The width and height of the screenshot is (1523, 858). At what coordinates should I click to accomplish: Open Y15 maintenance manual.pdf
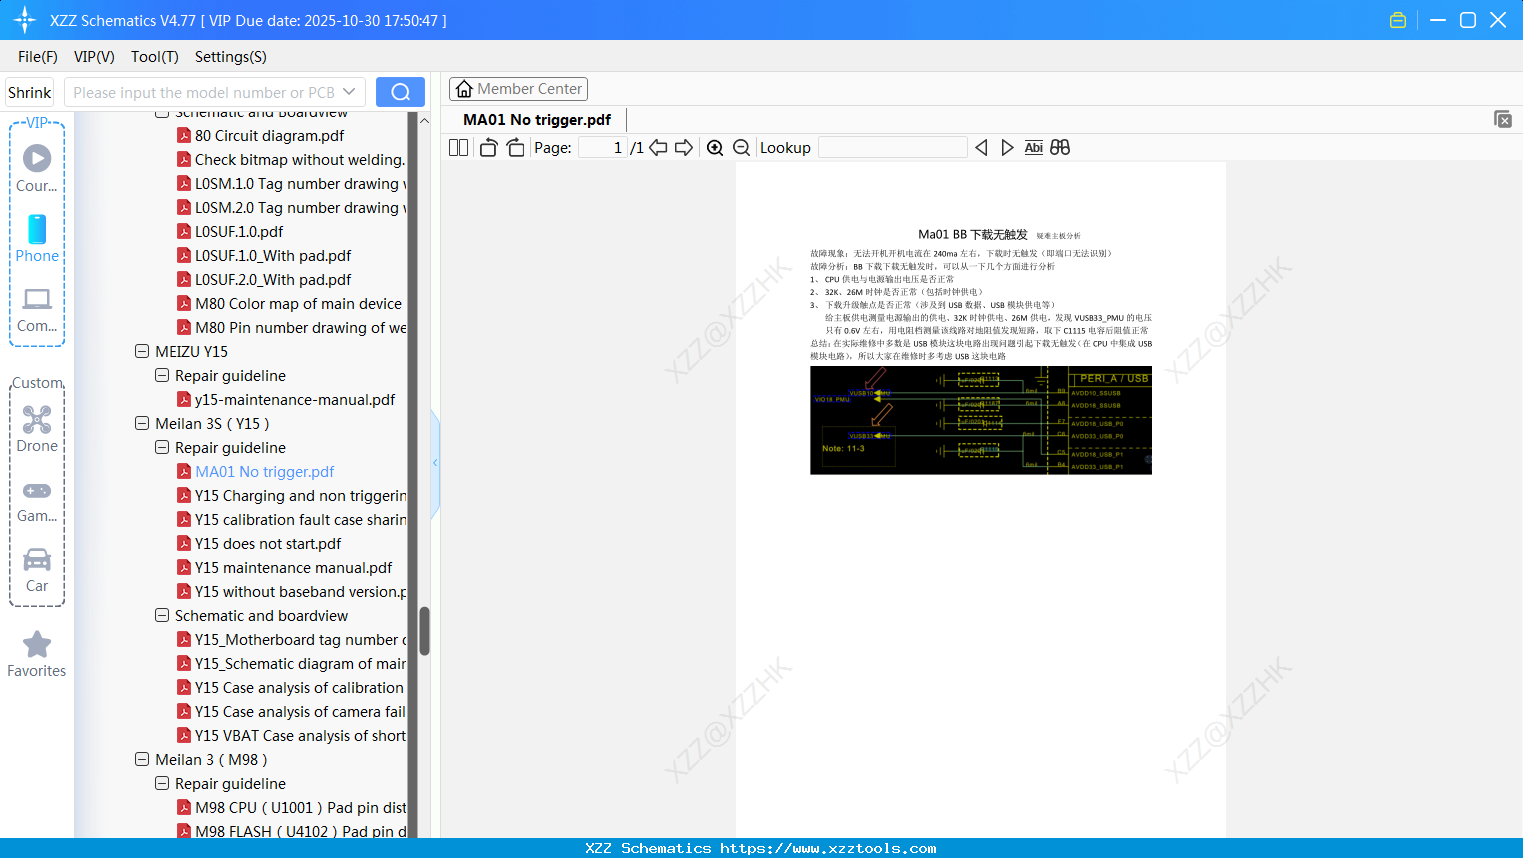[x=293, y=567]
